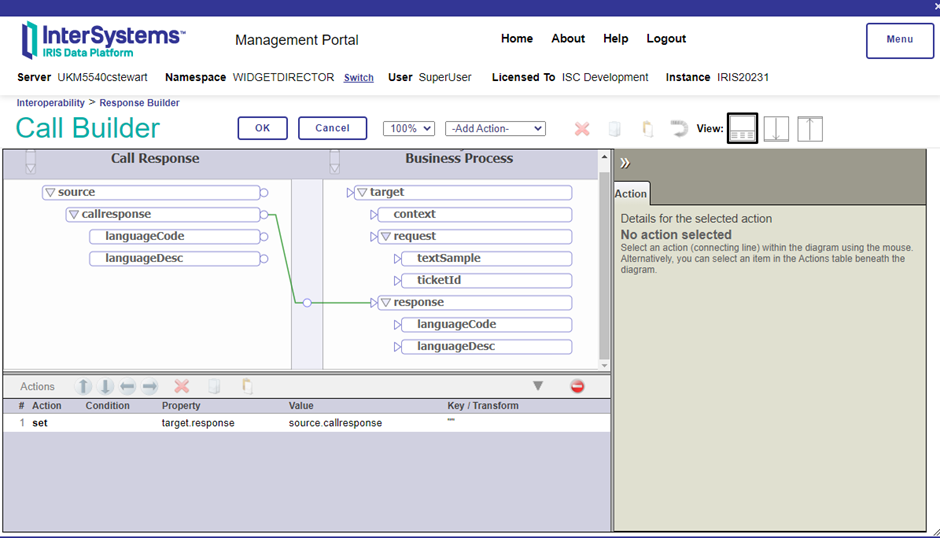Click the top toolbar red X delete icon
The height and width of the screenshot is (538, 940).
click(582, 129)
